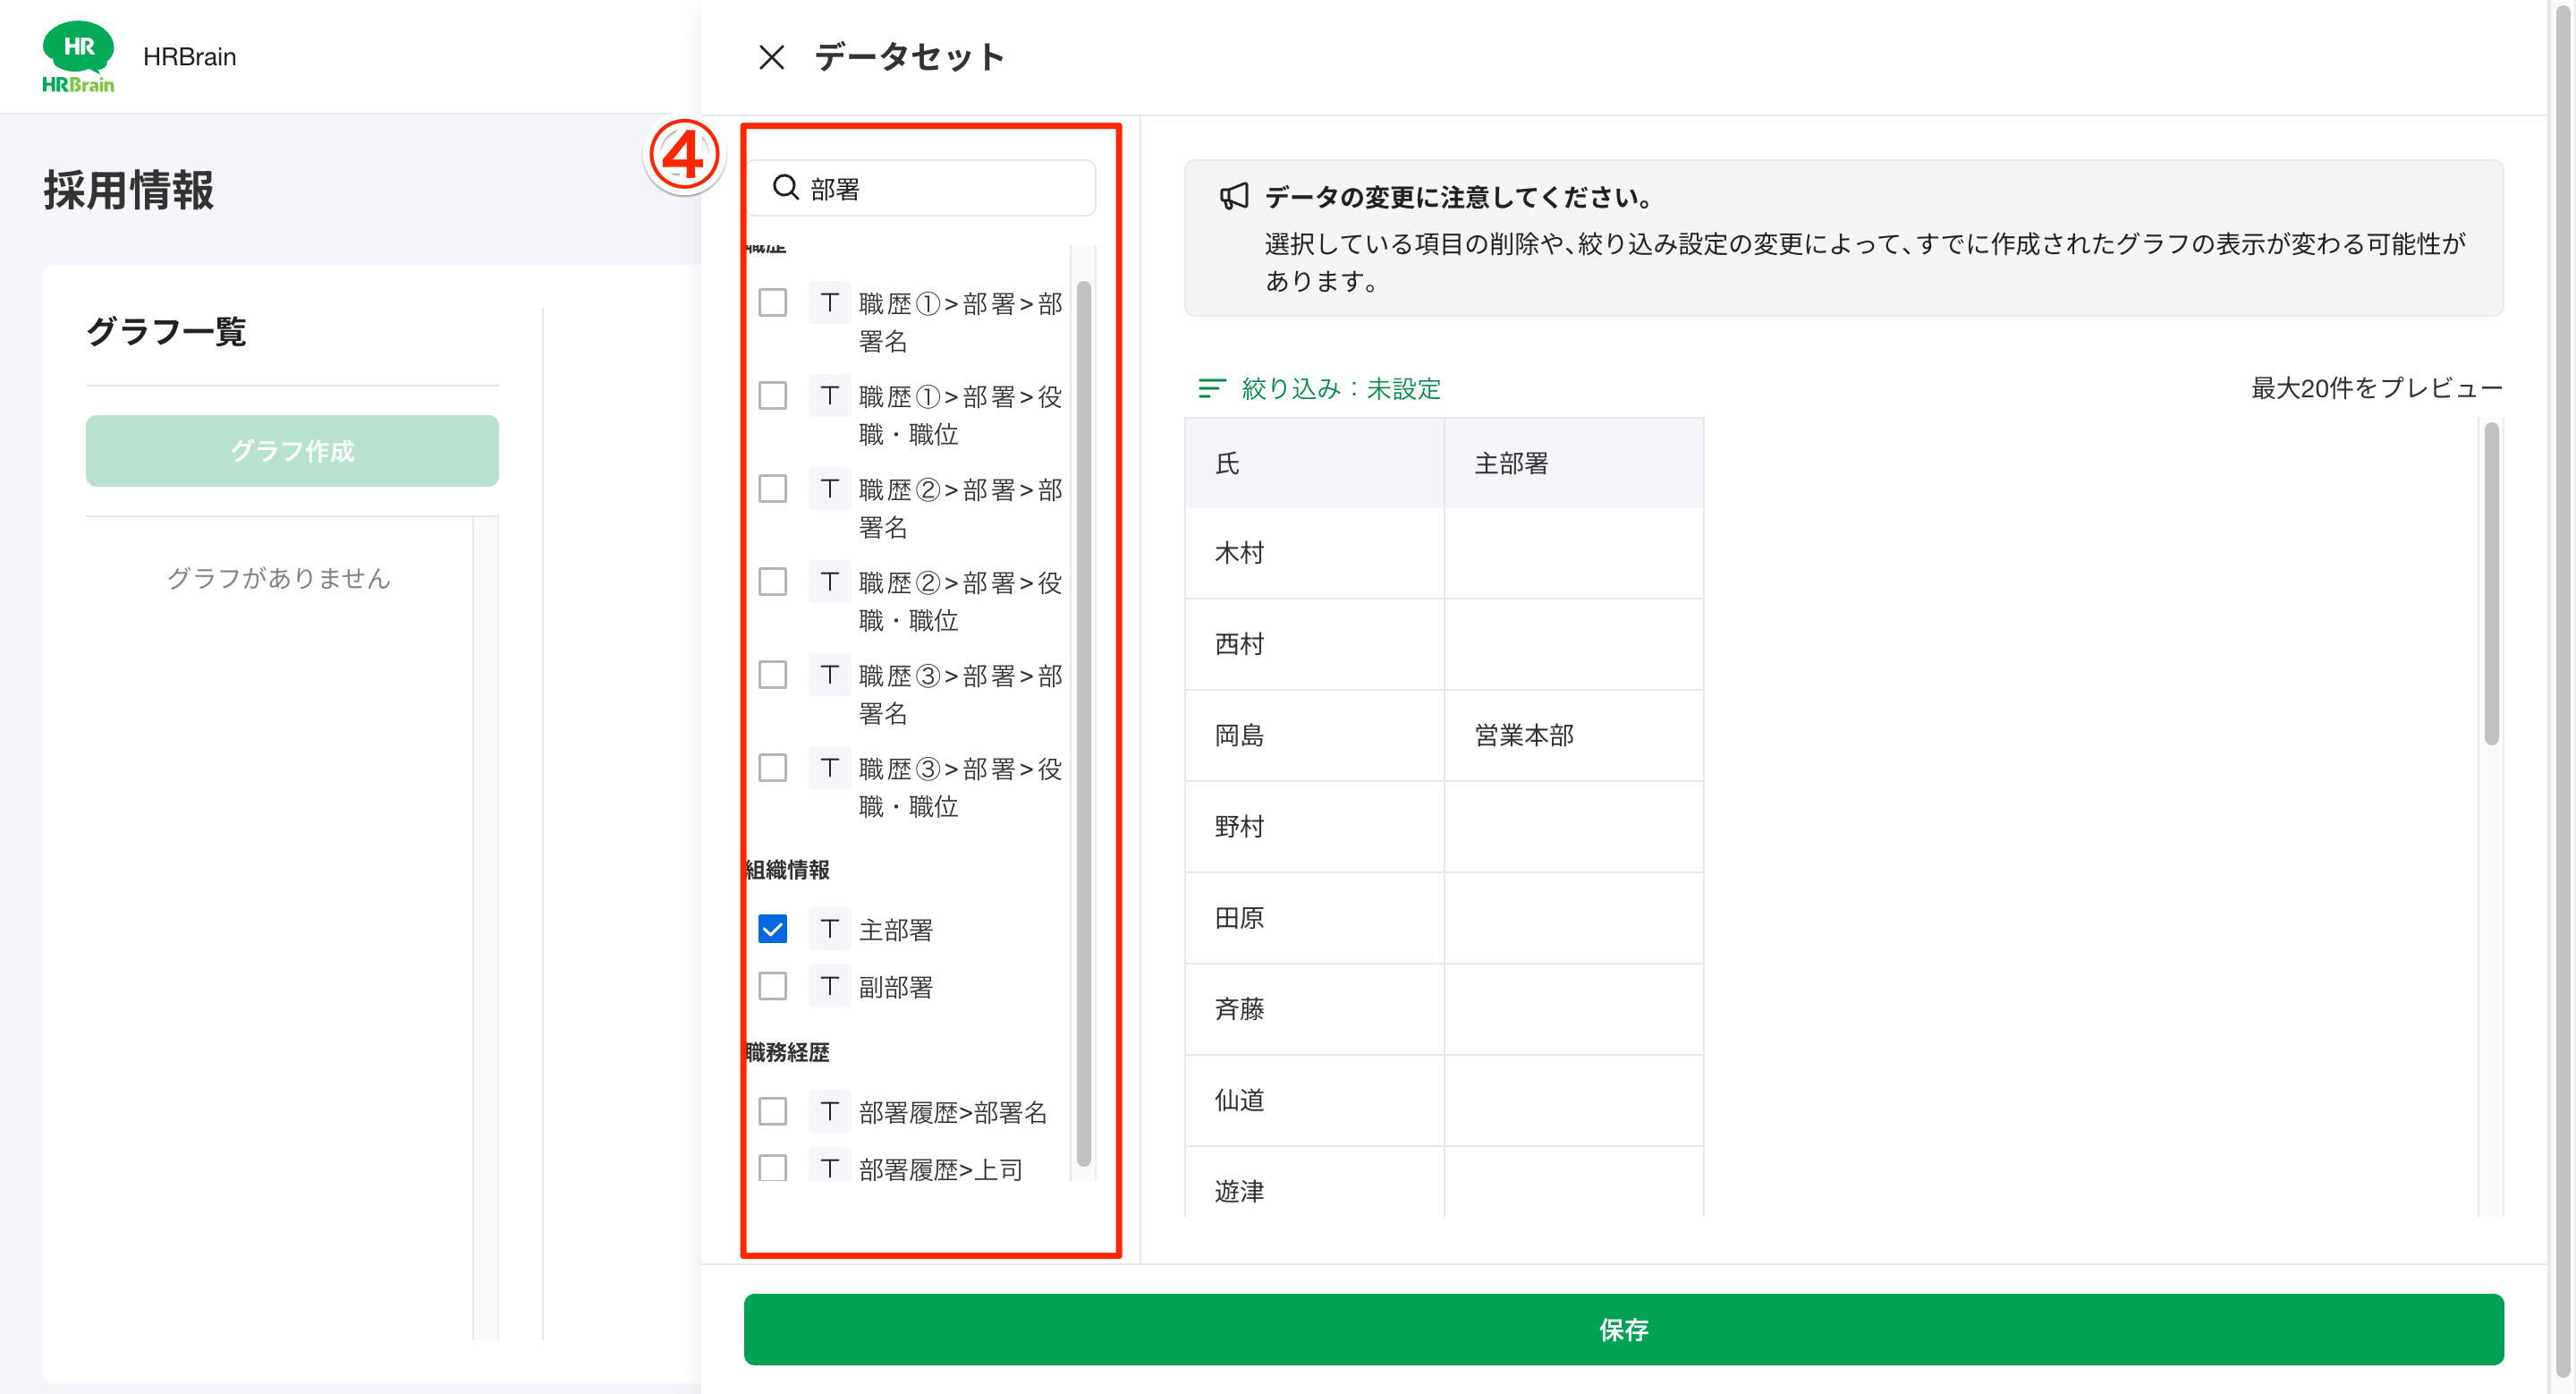Click the T icon beside 部署履歴>部署名
This screenshot has height=1394, width=2576.
click(829, 1111)
